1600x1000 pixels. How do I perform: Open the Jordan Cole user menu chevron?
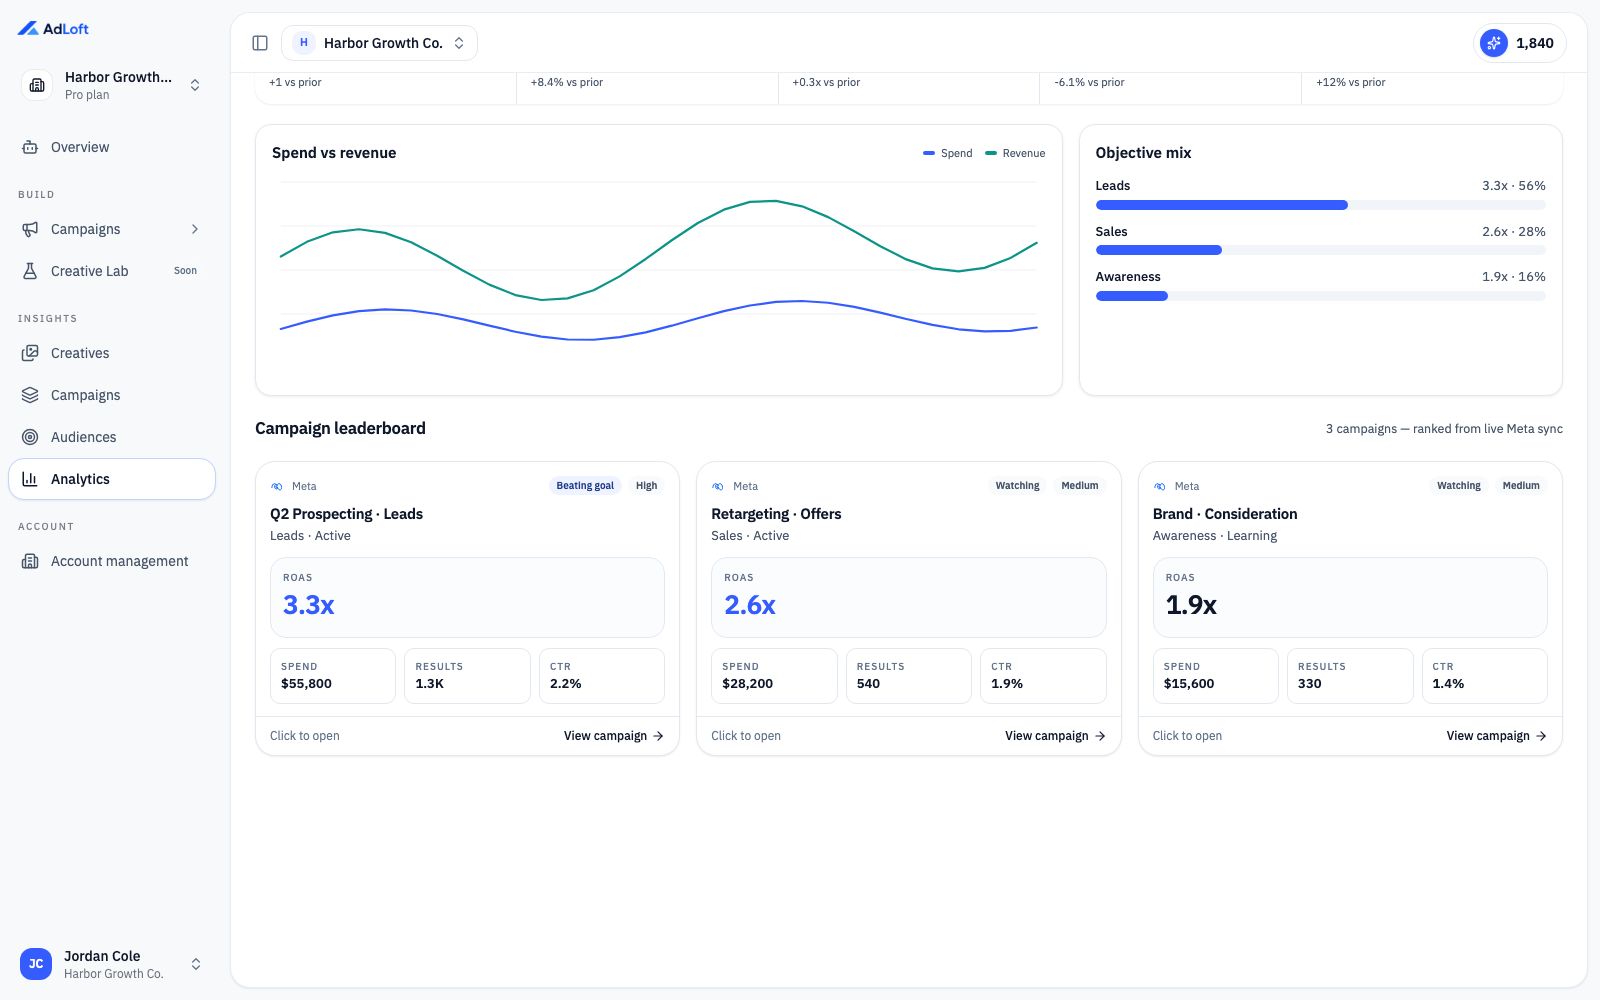click(196, 964)
